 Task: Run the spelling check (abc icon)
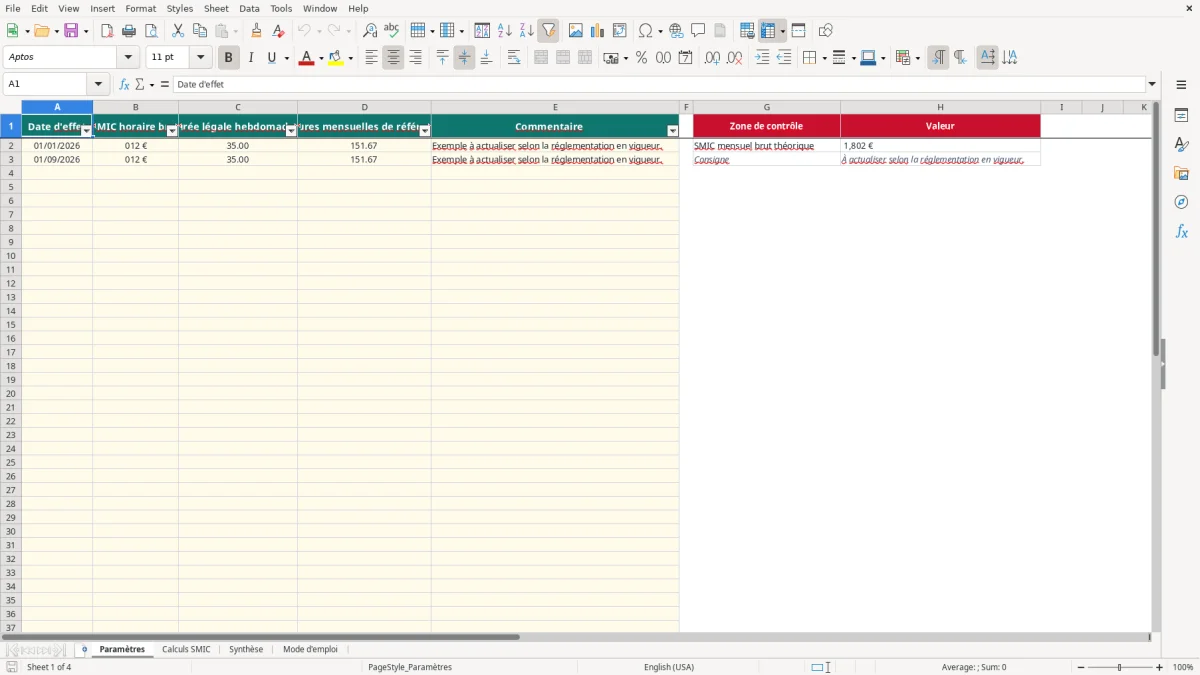point(392,31)
